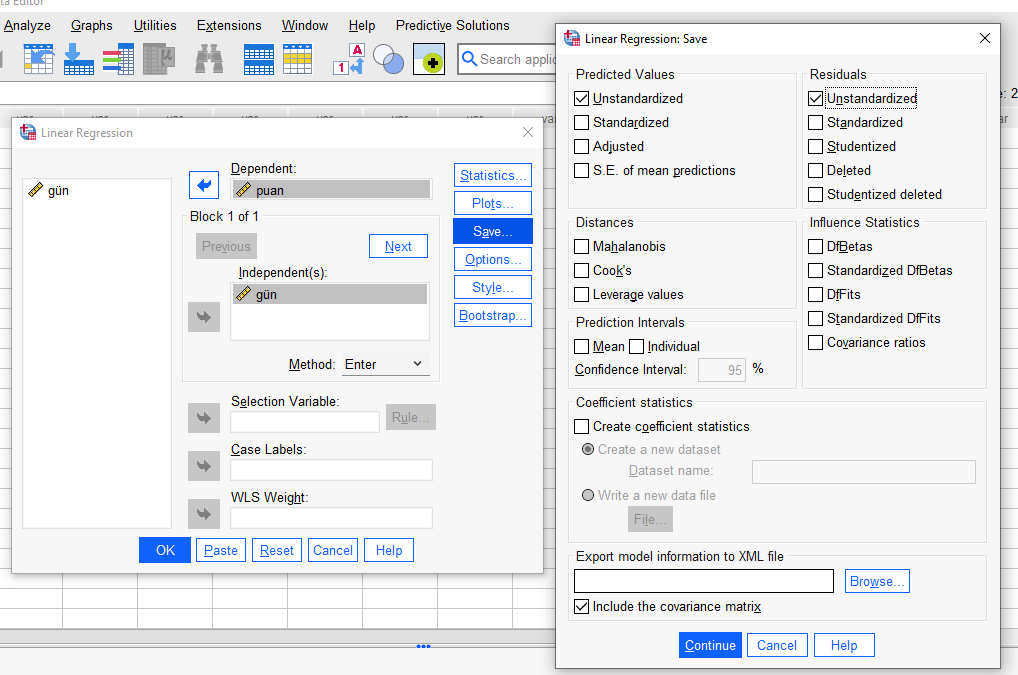This screenshot has height=675, width=1018.
Task: Open the Extensions menu
Action: (x=229, y=25)
